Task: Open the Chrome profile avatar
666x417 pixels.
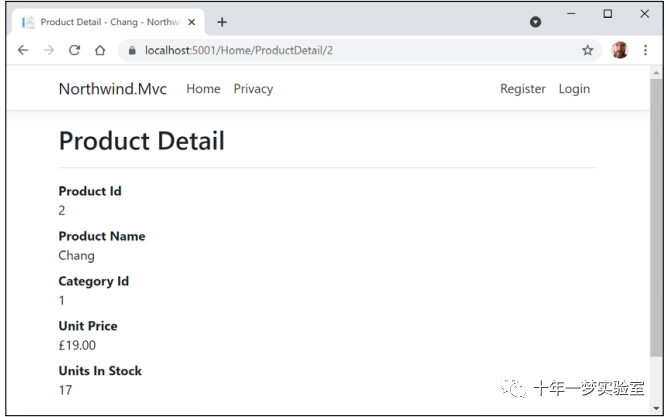Action: click(x=619, y=50)
